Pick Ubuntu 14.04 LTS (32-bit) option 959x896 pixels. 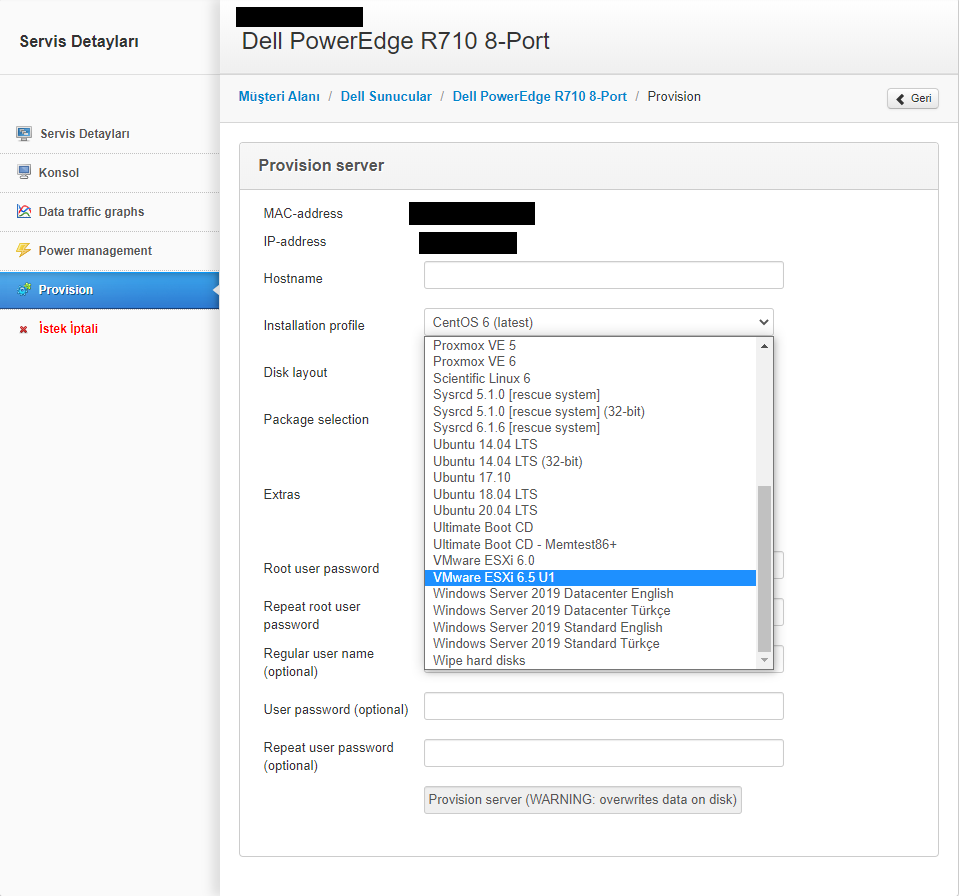(590, 461)
